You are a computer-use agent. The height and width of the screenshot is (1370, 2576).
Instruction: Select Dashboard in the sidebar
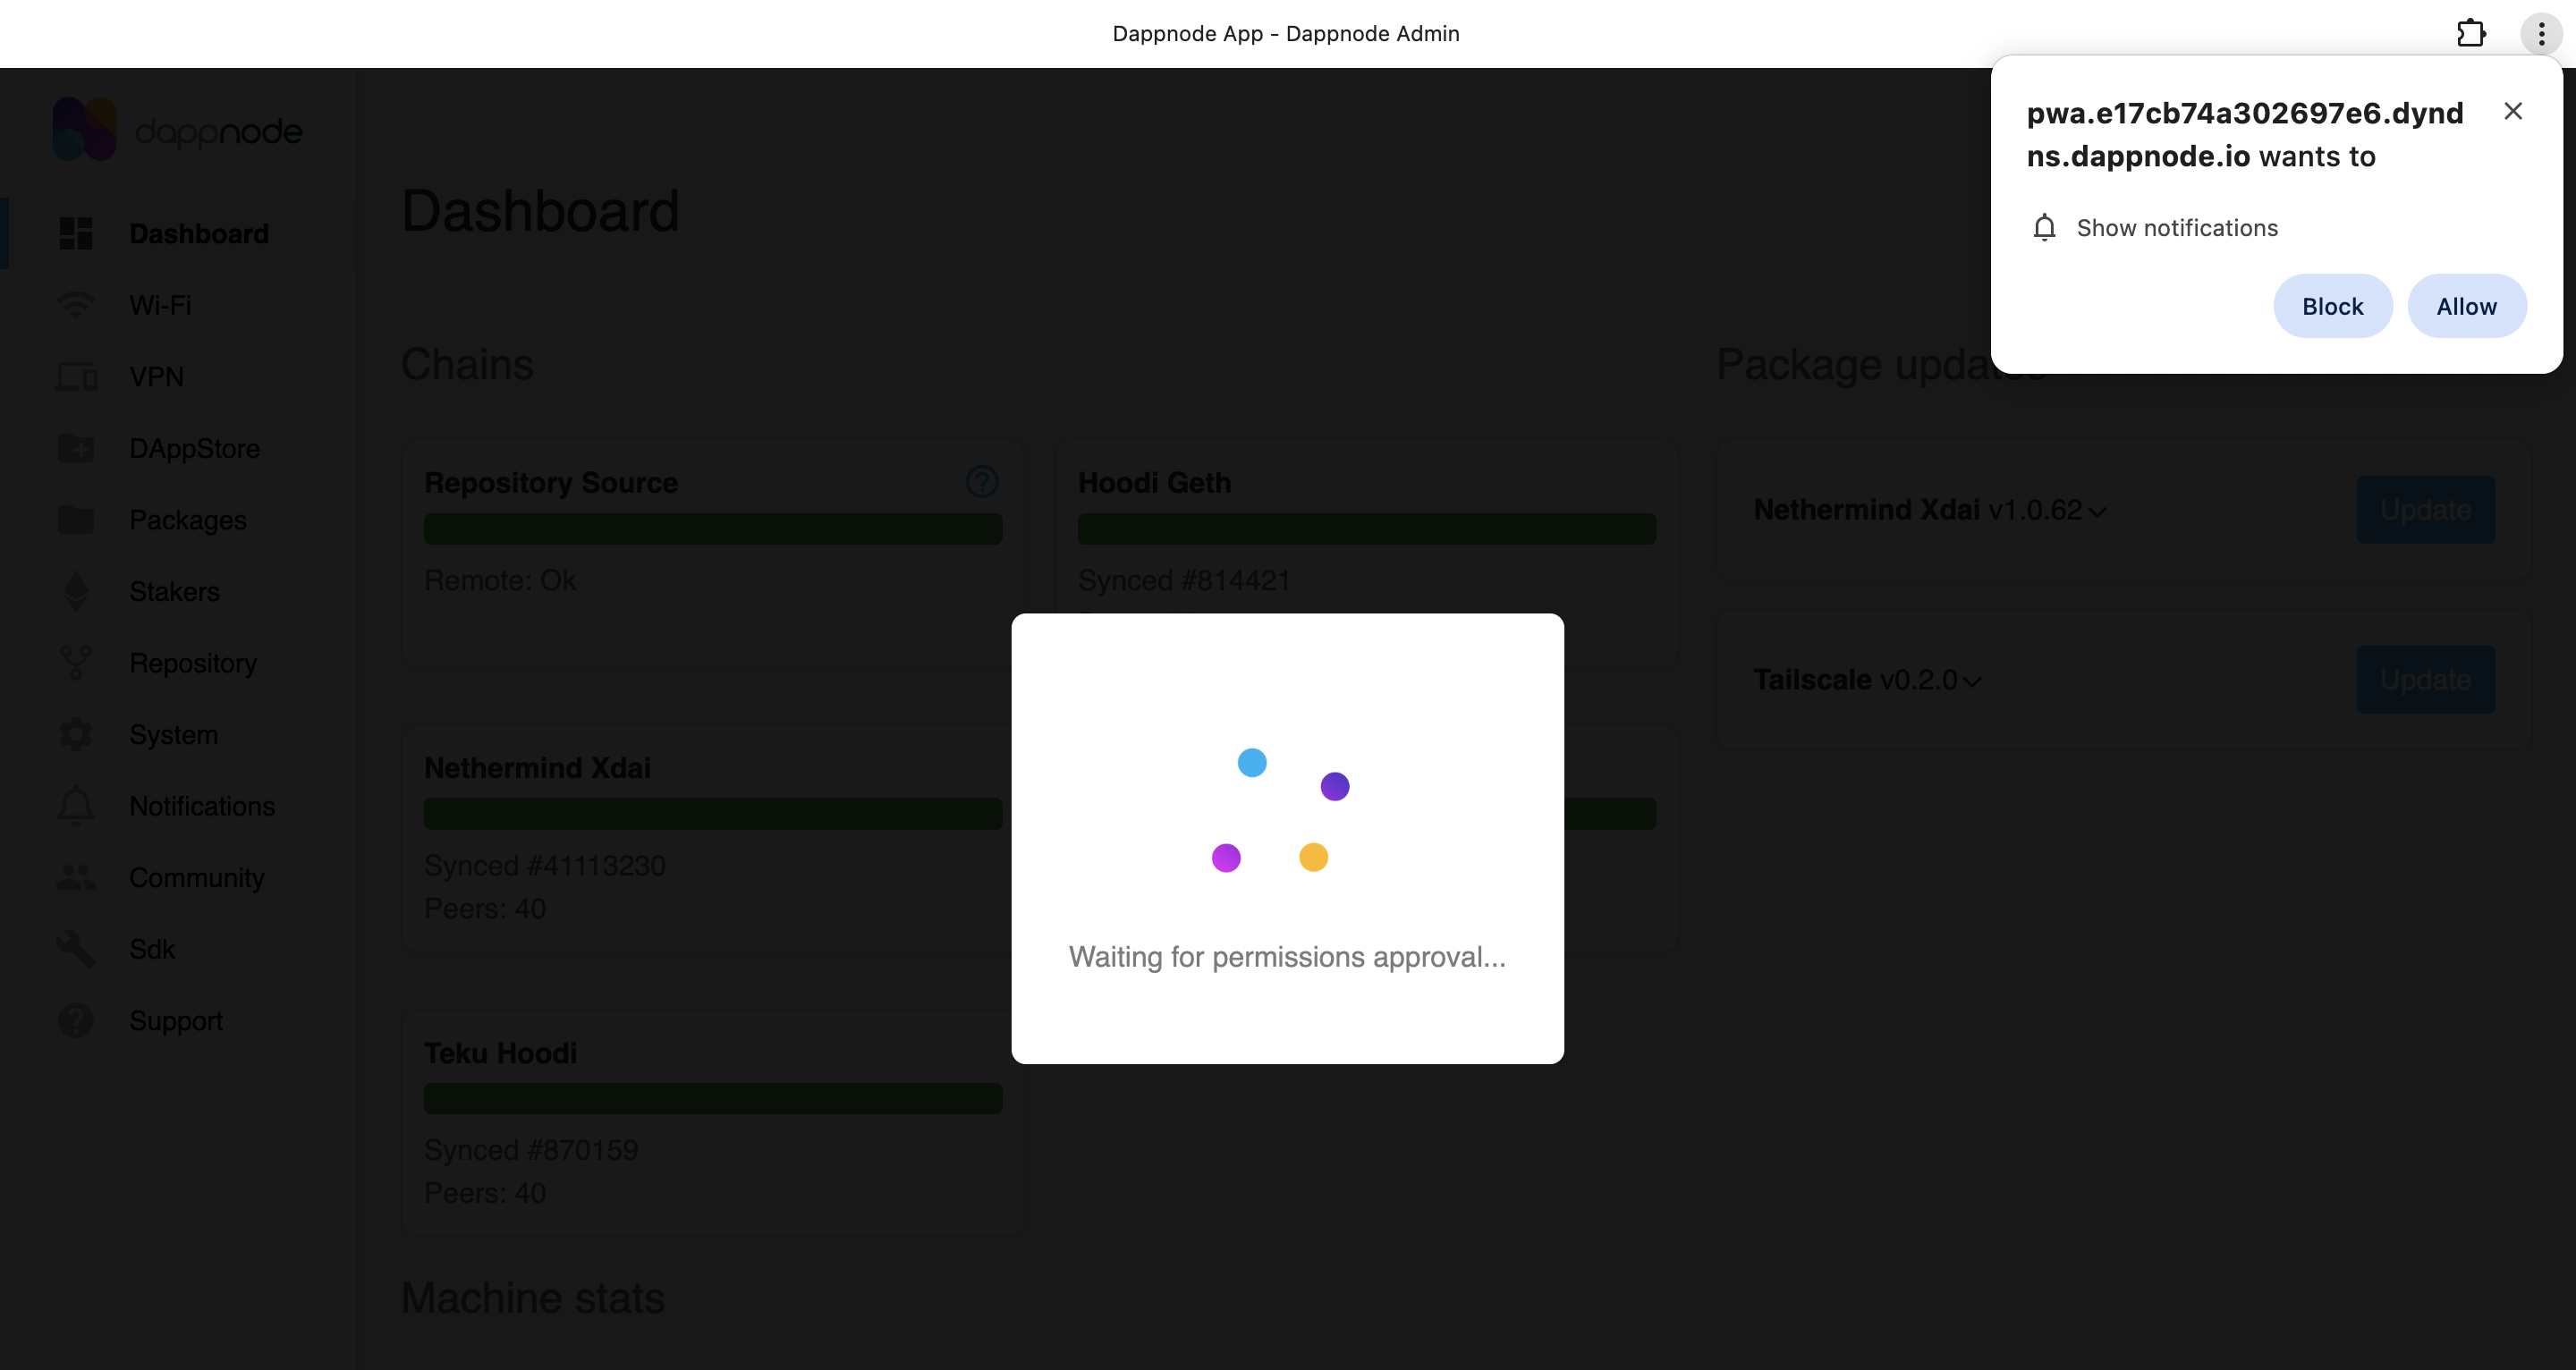[x=198, y=233]
